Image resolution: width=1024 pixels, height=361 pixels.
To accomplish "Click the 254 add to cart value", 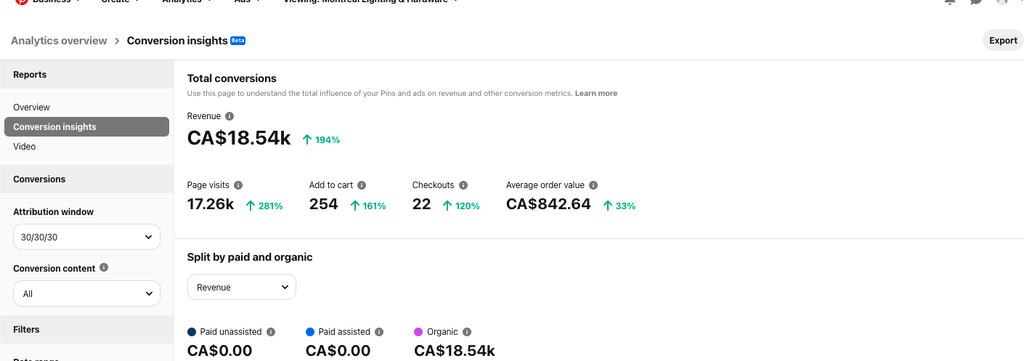I will [323, 204].
